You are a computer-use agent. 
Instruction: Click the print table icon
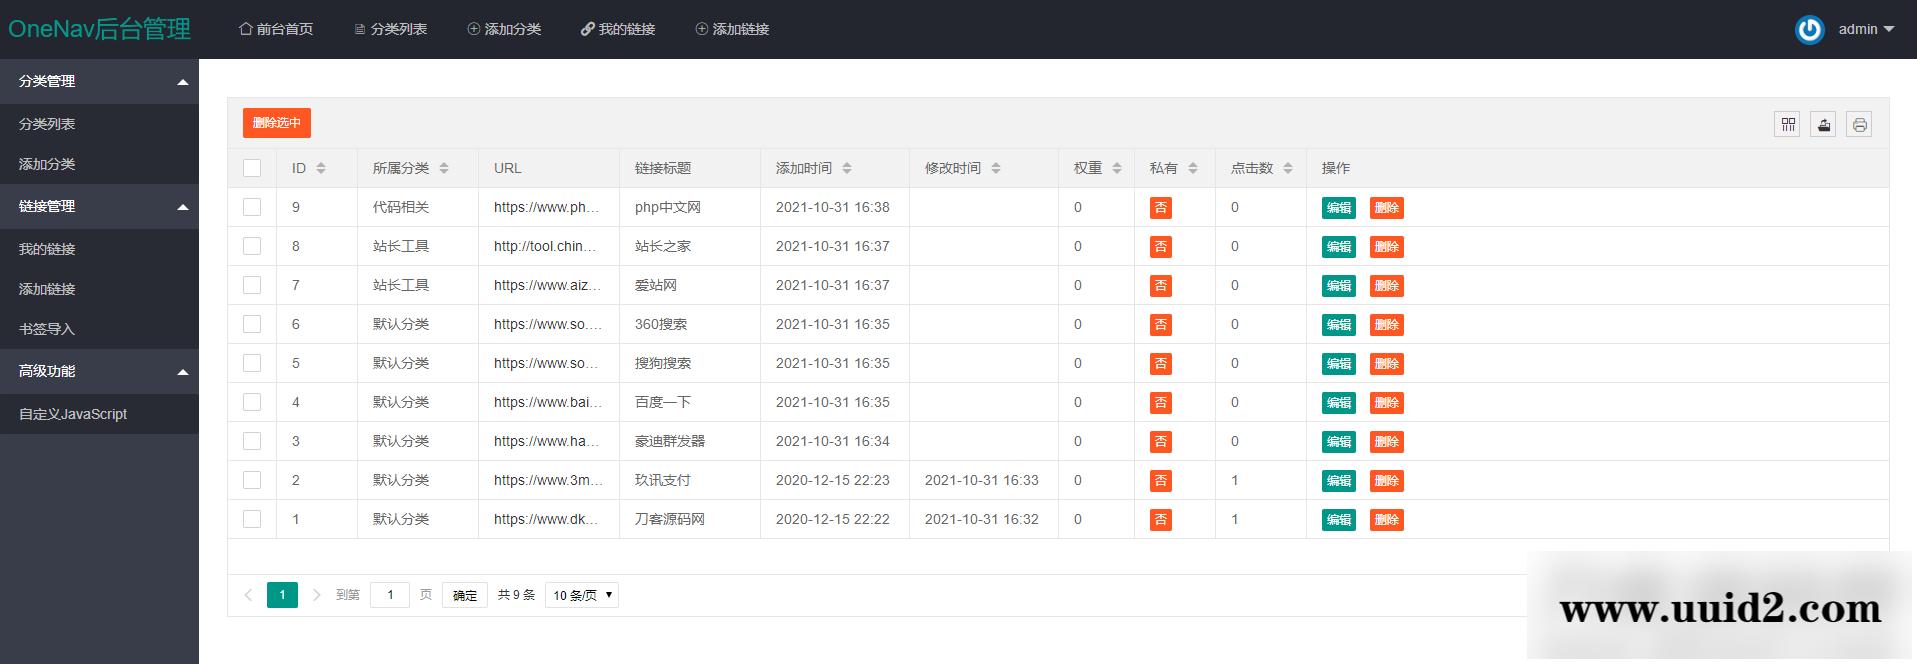[x=1859, y=124]
